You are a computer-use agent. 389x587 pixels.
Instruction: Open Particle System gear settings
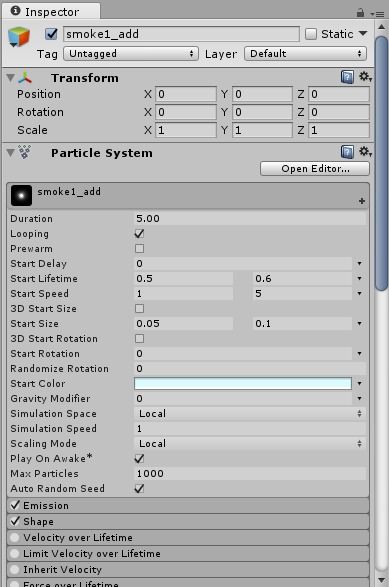point(365,152)
